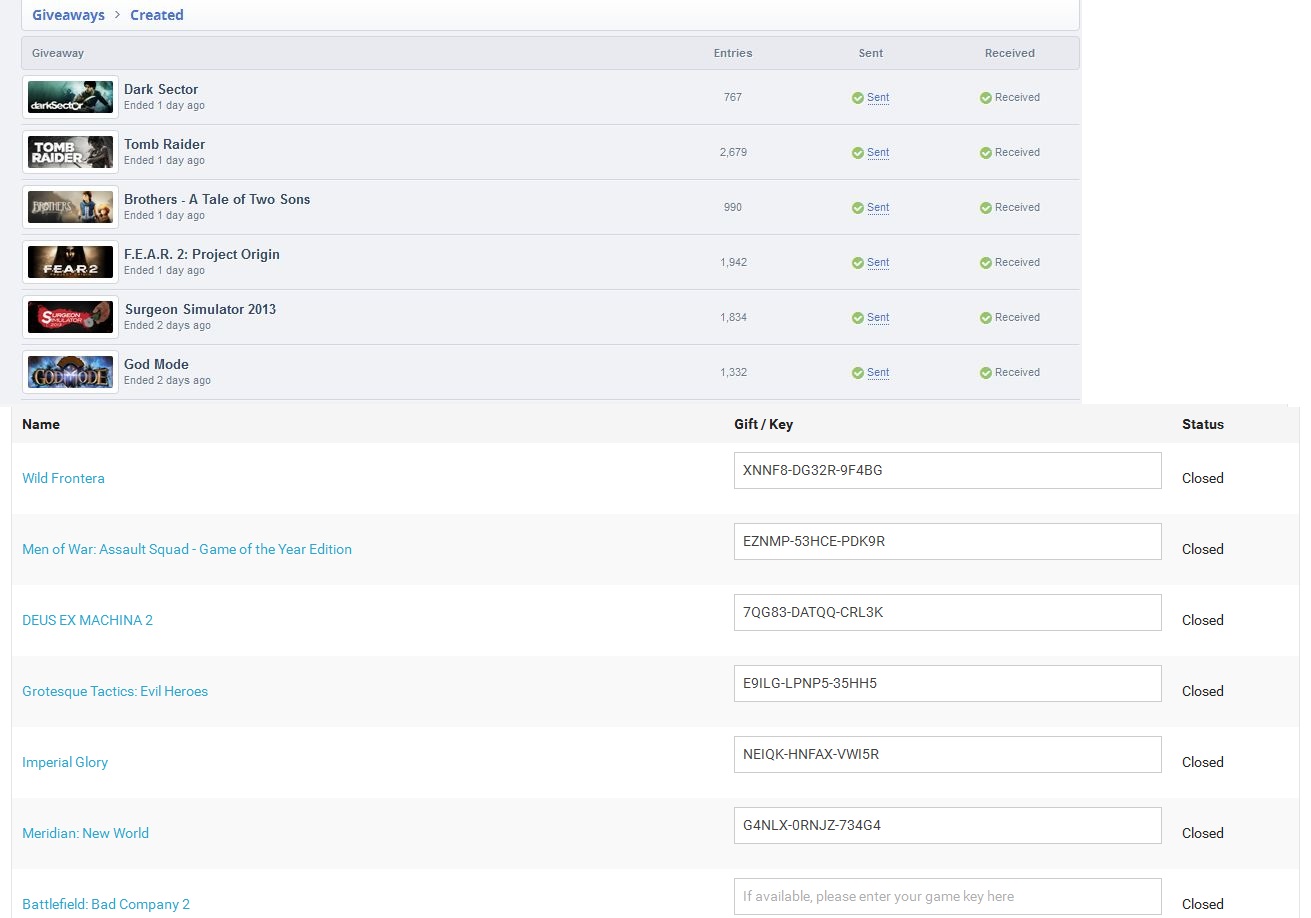Viewport: 1311px width, 918px height.
Task: Click the Sent link for God Mode
Action: (x=878, y=373)
